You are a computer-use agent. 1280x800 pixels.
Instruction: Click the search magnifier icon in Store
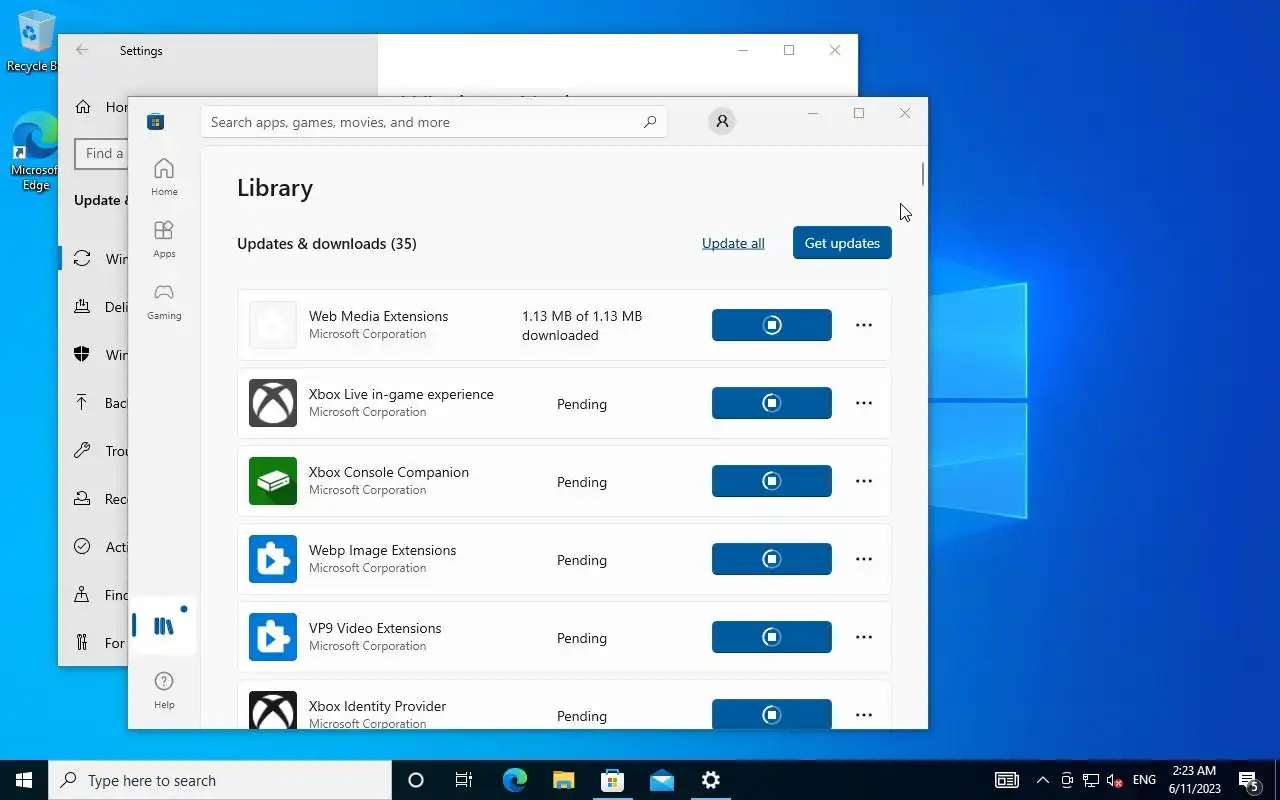tap(650, 122)
